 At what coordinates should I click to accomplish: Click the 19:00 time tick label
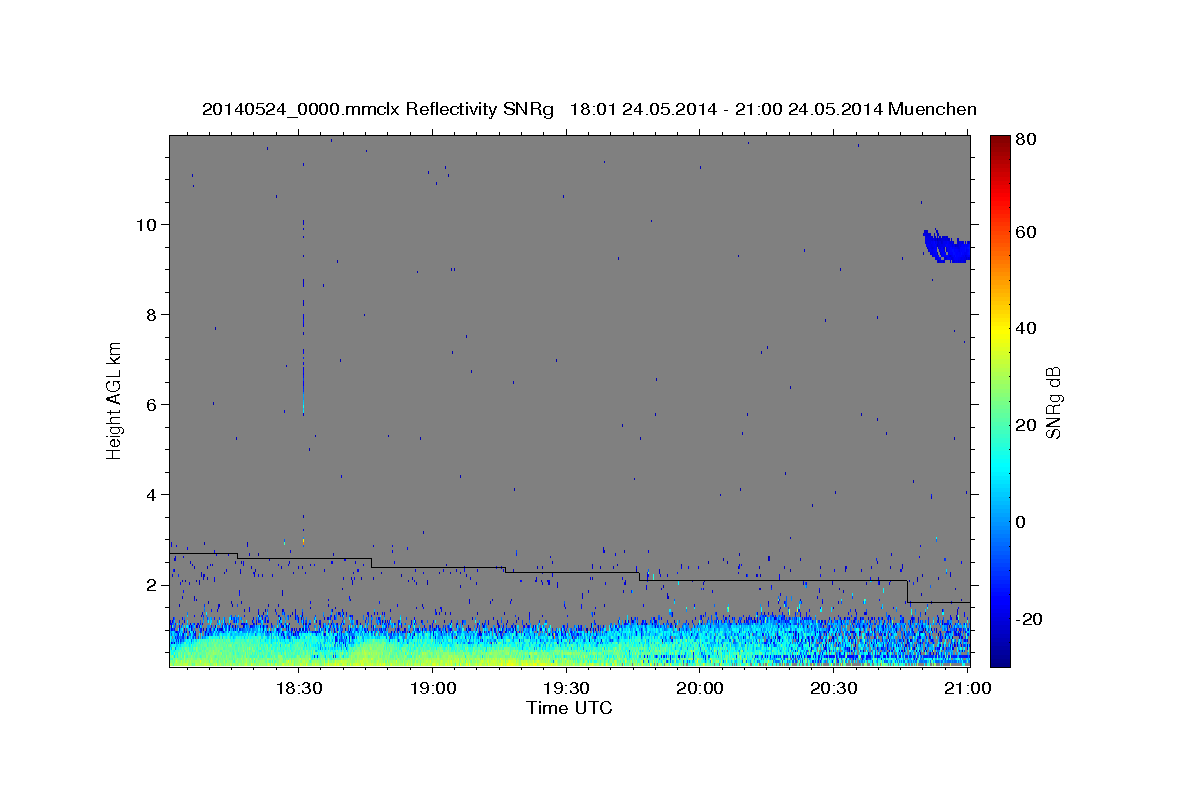(x=432, y=688)
